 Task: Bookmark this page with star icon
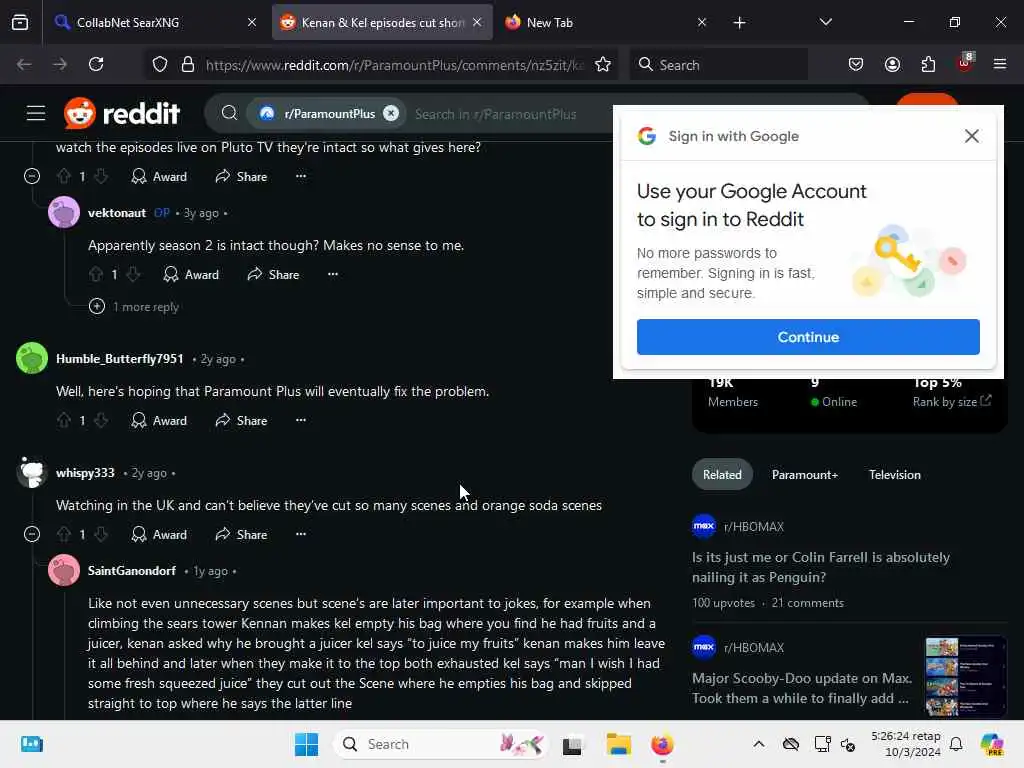coord(603,65)
